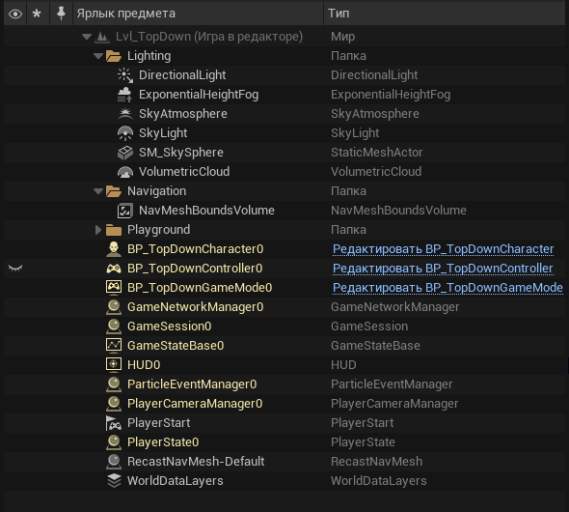Click the eye visibility column header
Image resolution: width=569 pixels, height=512 pixels.
coord(15,14)
